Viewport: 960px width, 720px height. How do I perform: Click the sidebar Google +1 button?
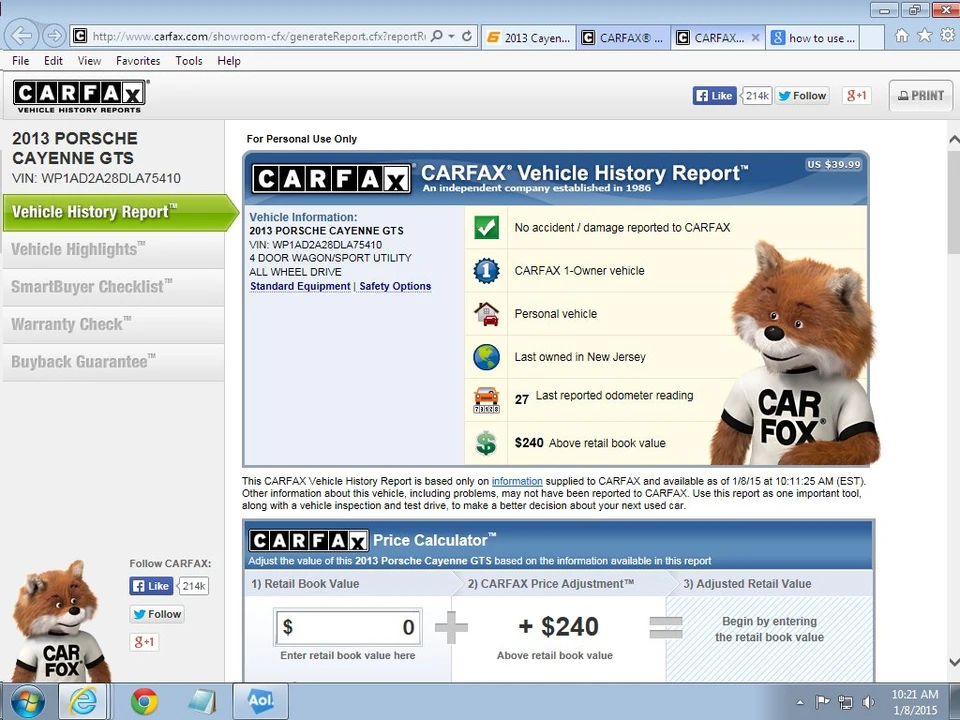pos(144,642)
